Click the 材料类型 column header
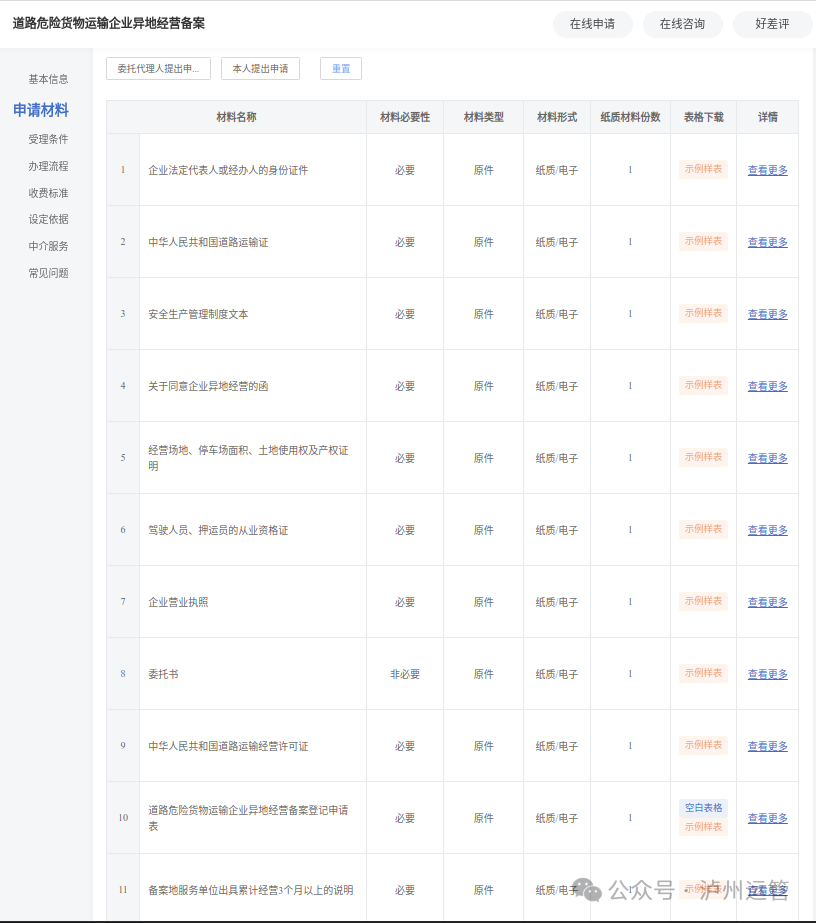 (483, 117)
